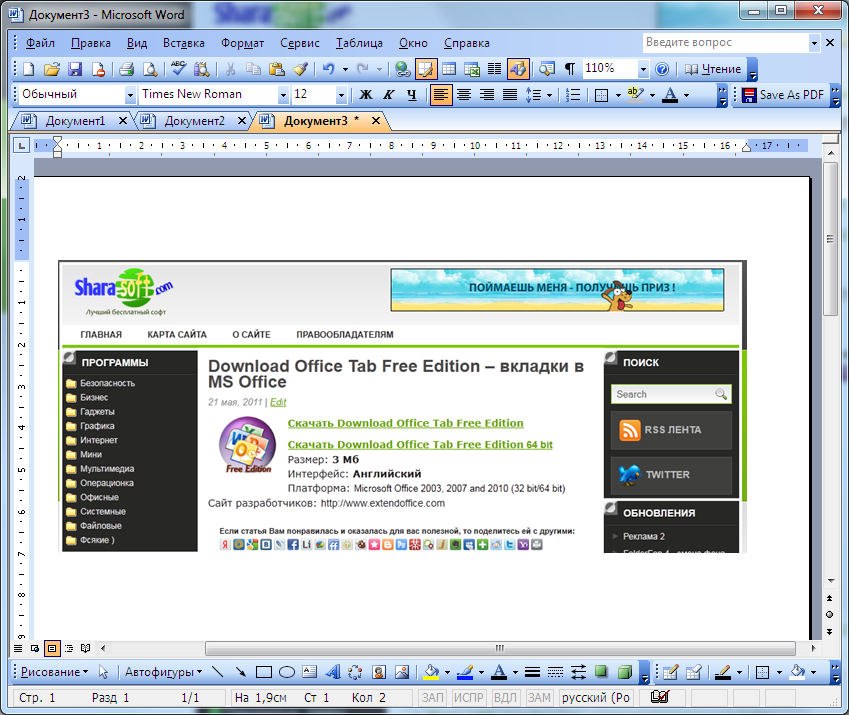
Task: Open the highlight color button
Action: [636, 95]
